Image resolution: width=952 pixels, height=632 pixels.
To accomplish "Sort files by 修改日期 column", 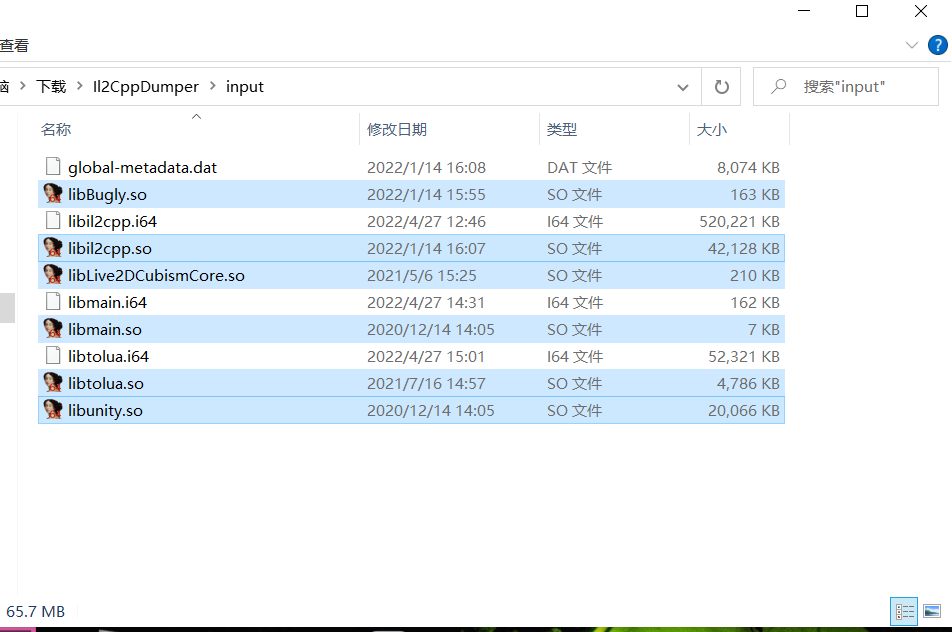I will 397,130.
